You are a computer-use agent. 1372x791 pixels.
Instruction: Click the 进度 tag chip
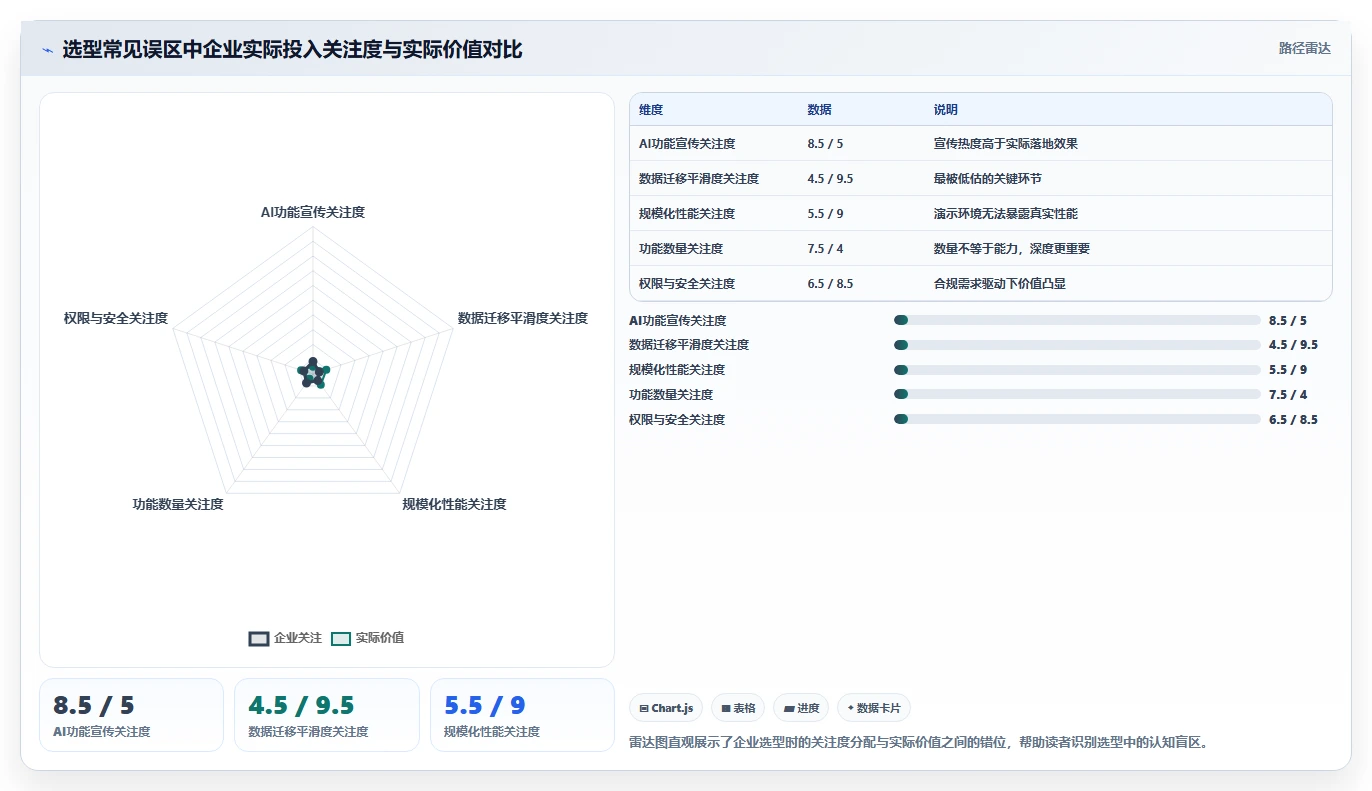801,708
